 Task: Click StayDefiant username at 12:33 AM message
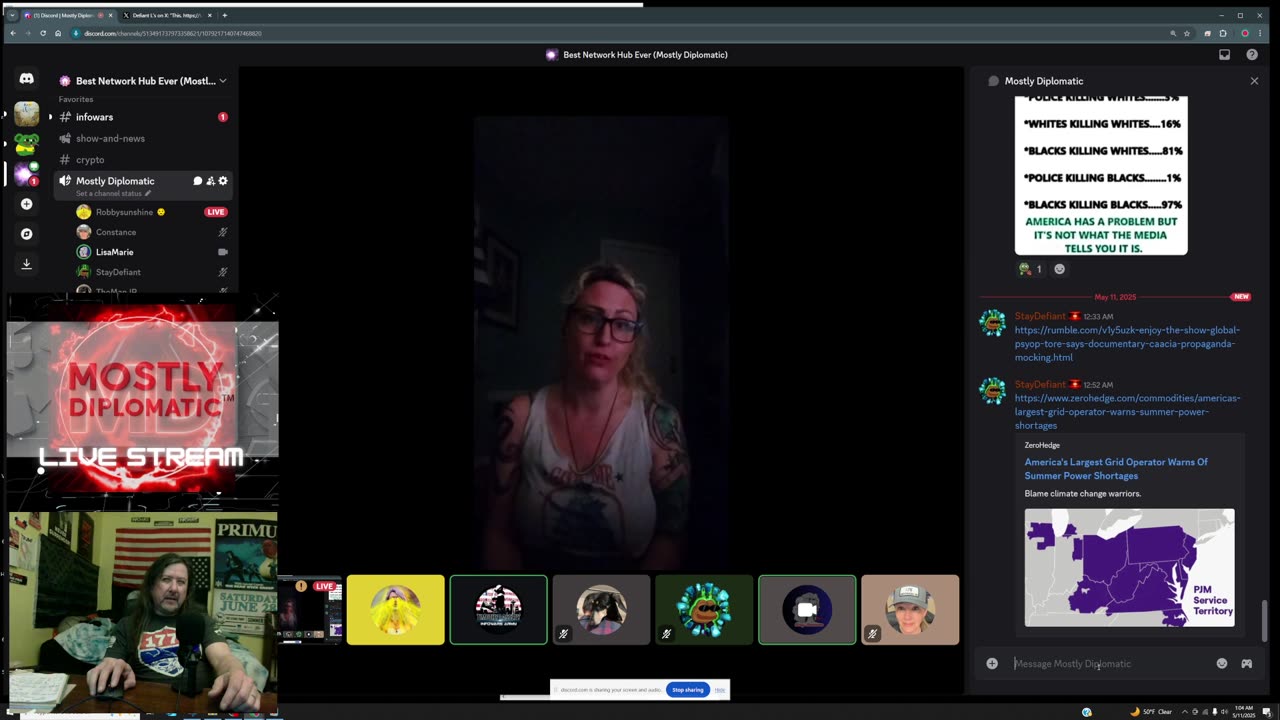pyautogui.click(x=1042, y=316)
